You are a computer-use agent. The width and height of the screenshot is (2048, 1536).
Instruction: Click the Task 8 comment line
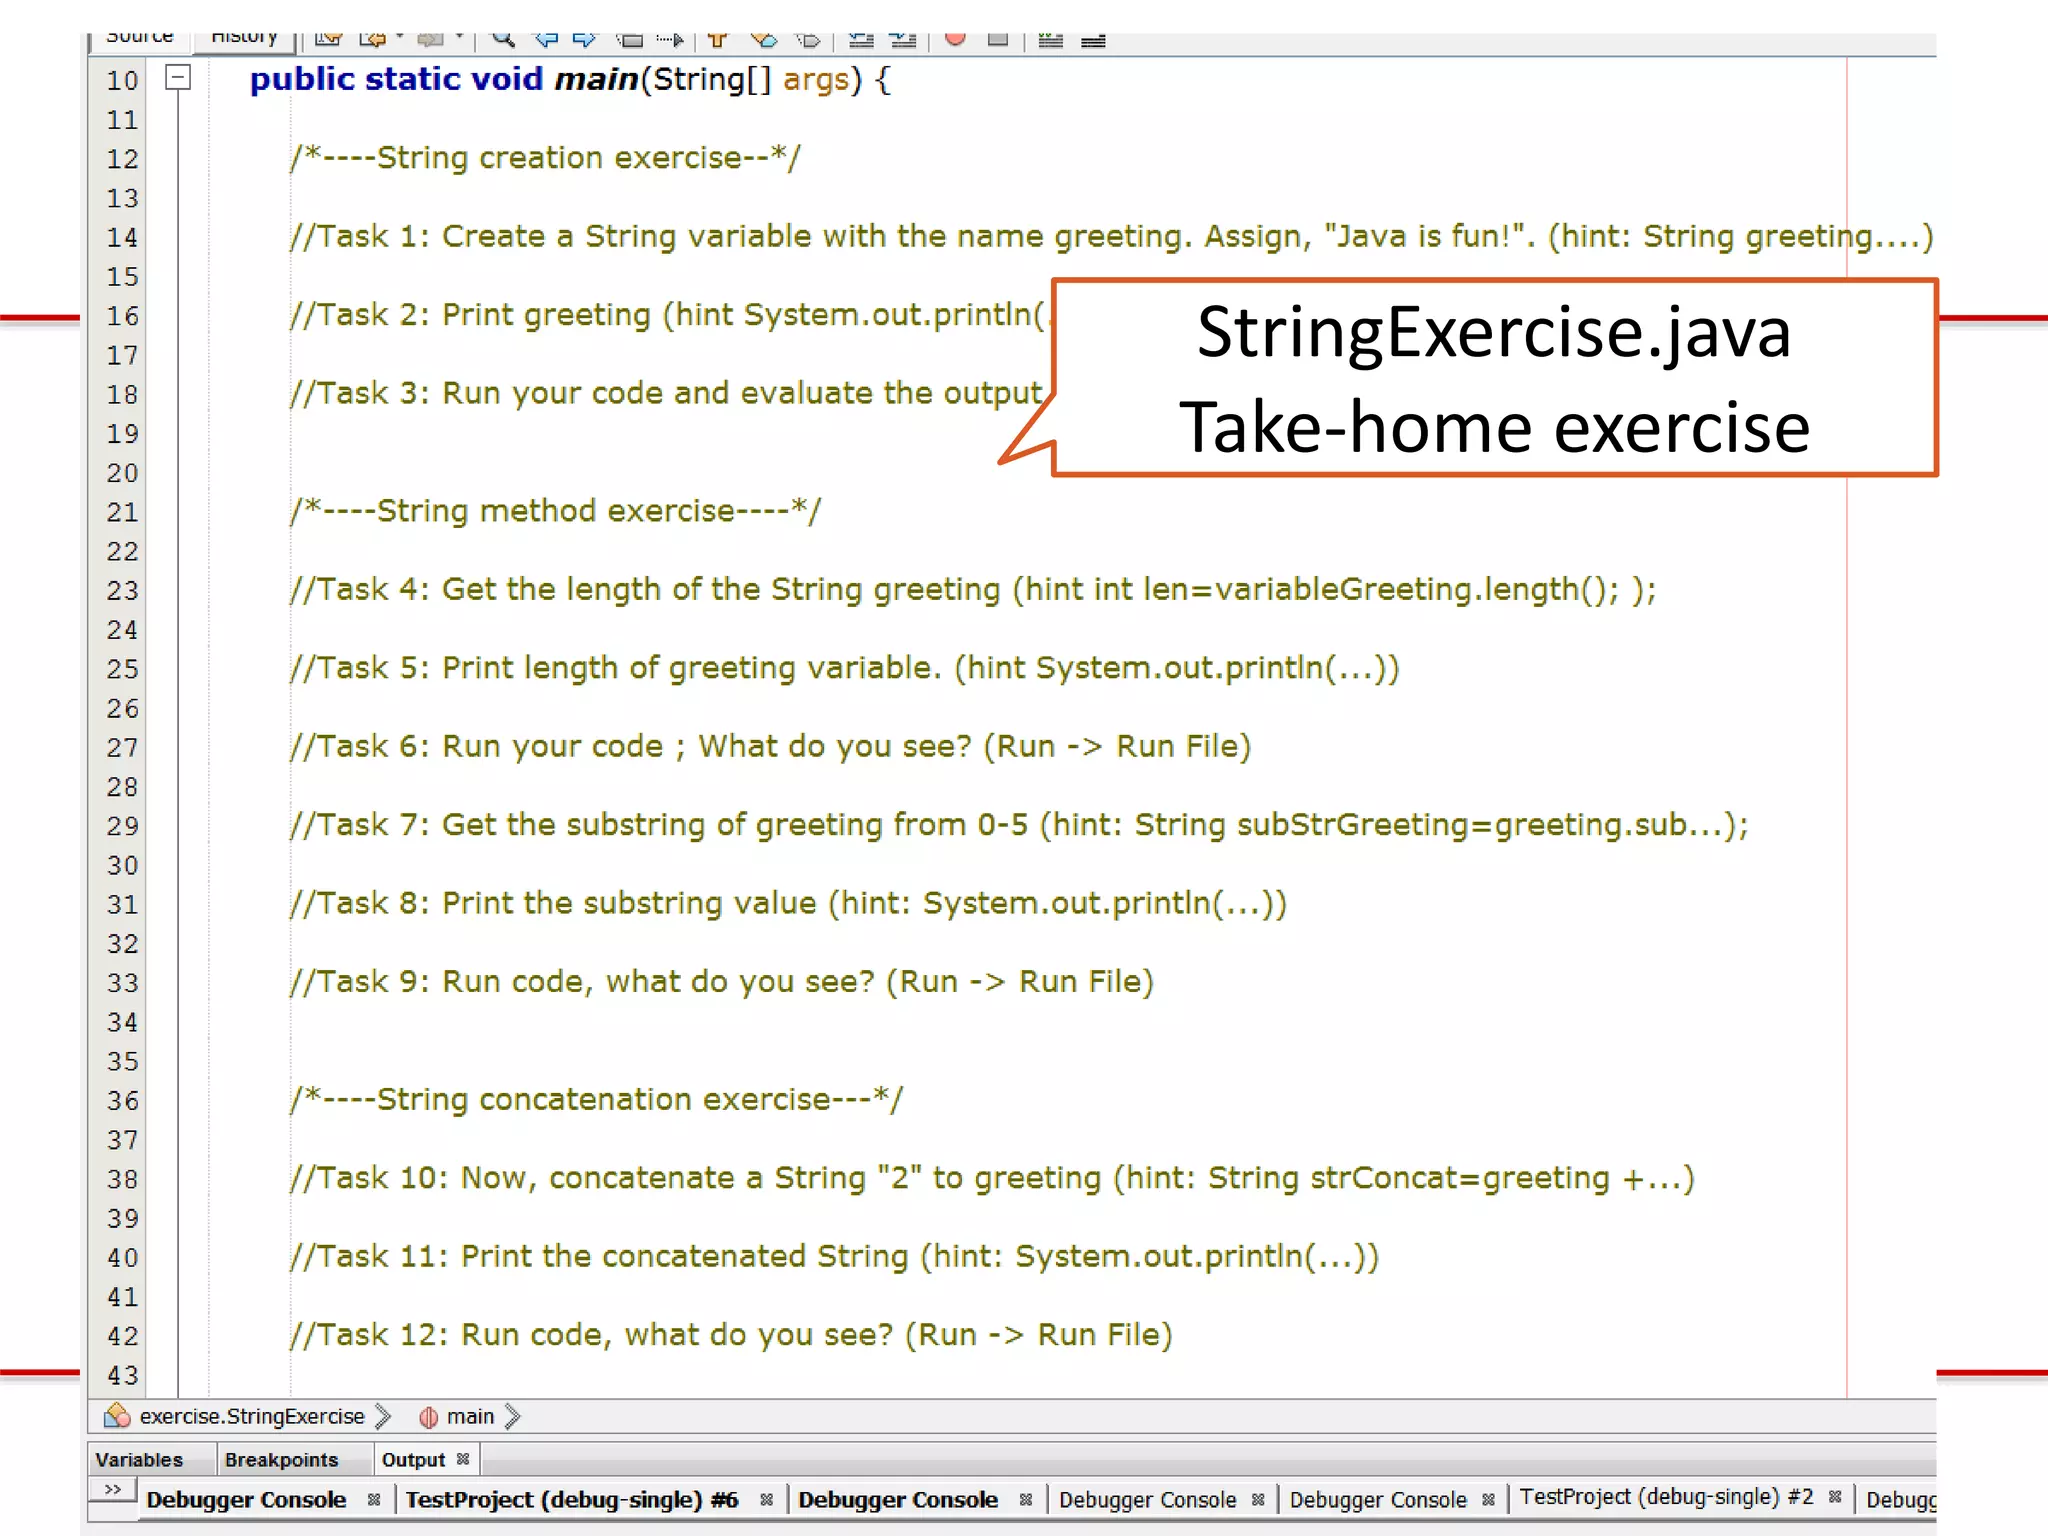[x=788, y=904]
